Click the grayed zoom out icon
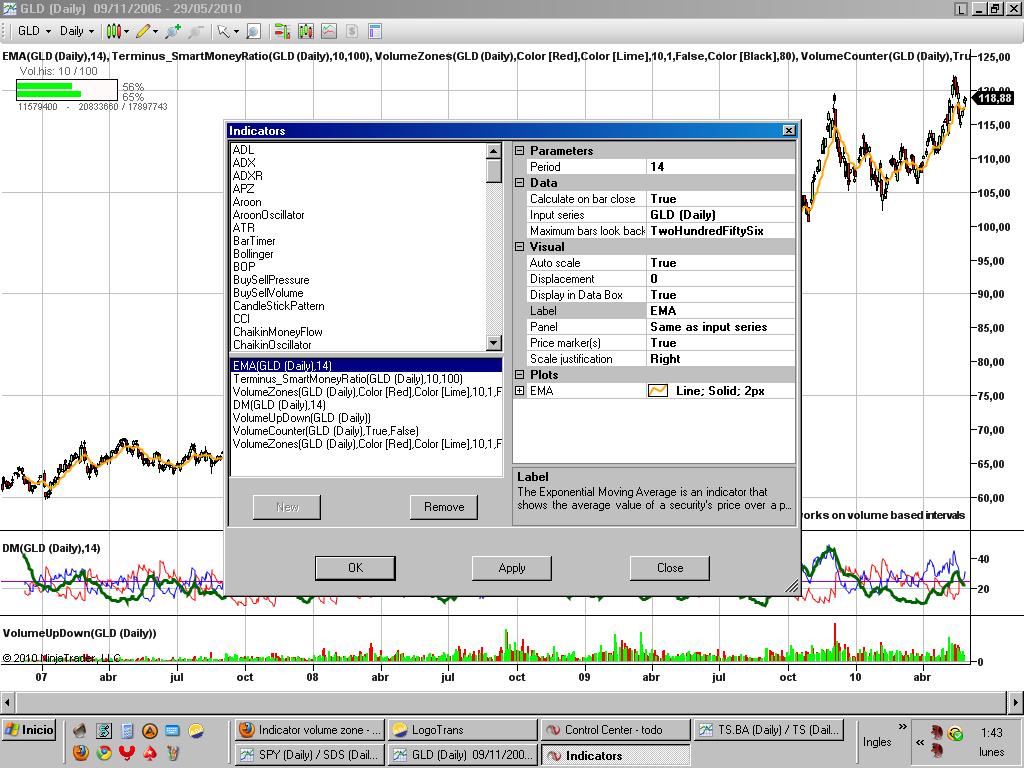The width and height of the screenshot is (1024, 768). pos(195,31)
